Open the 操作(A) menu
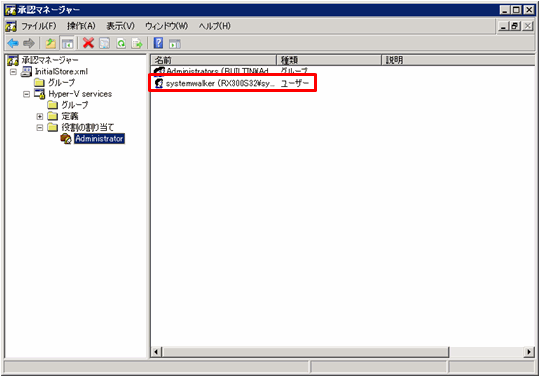Screen dimensions: 540x377 [81, 26]
